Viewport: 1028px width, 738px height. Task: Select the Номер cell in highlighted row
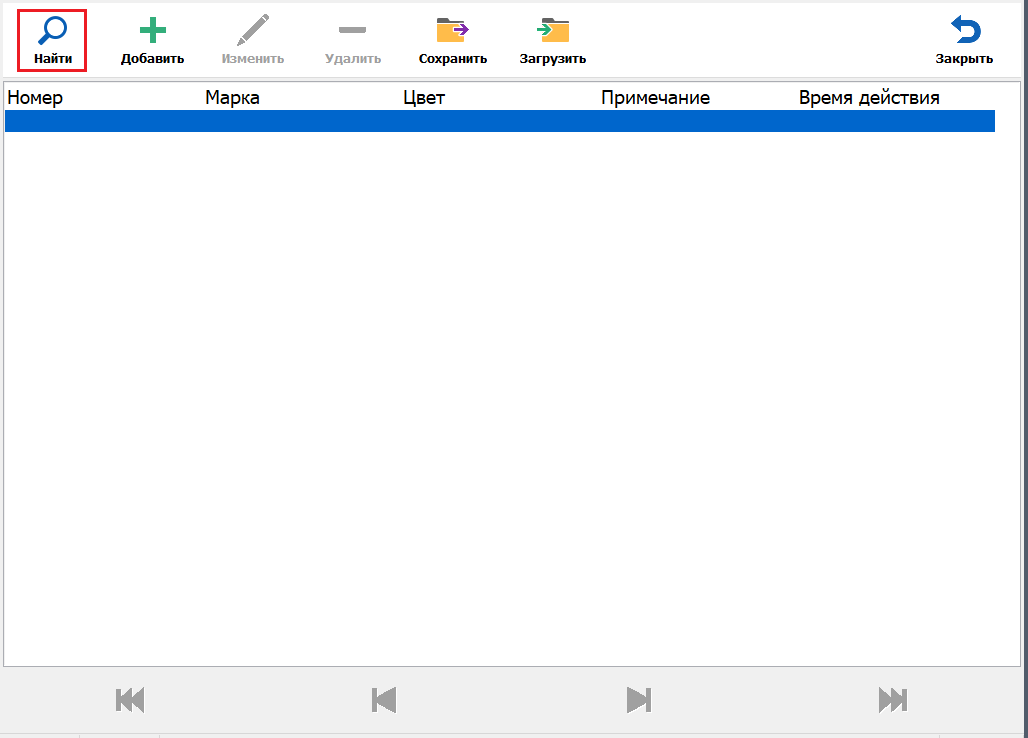[100, 121]
